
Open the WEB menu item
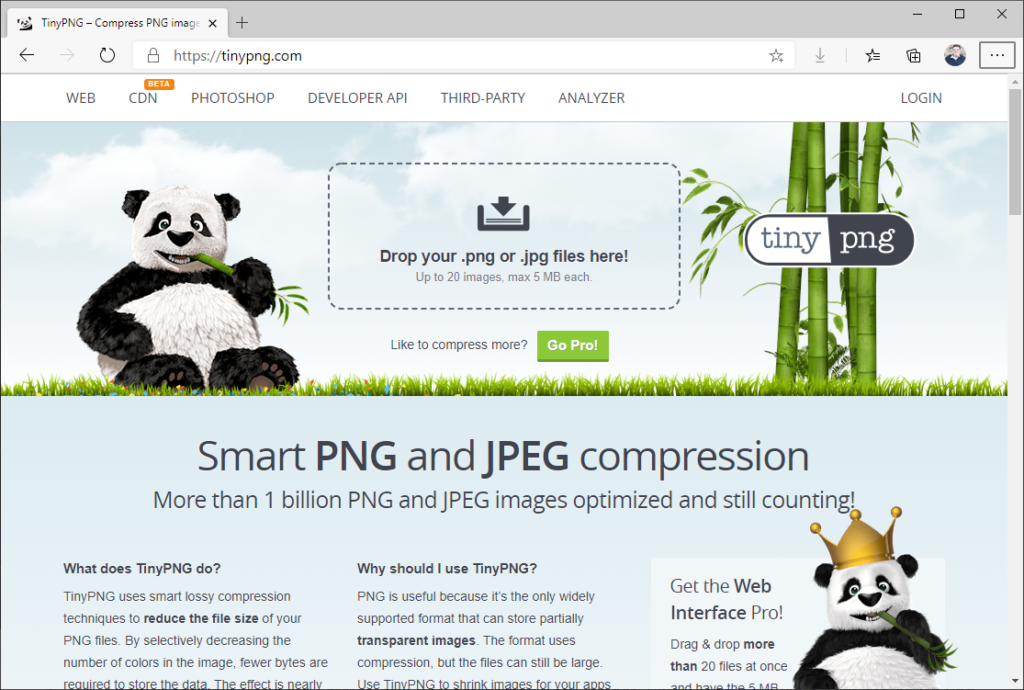tap(81, 98)
